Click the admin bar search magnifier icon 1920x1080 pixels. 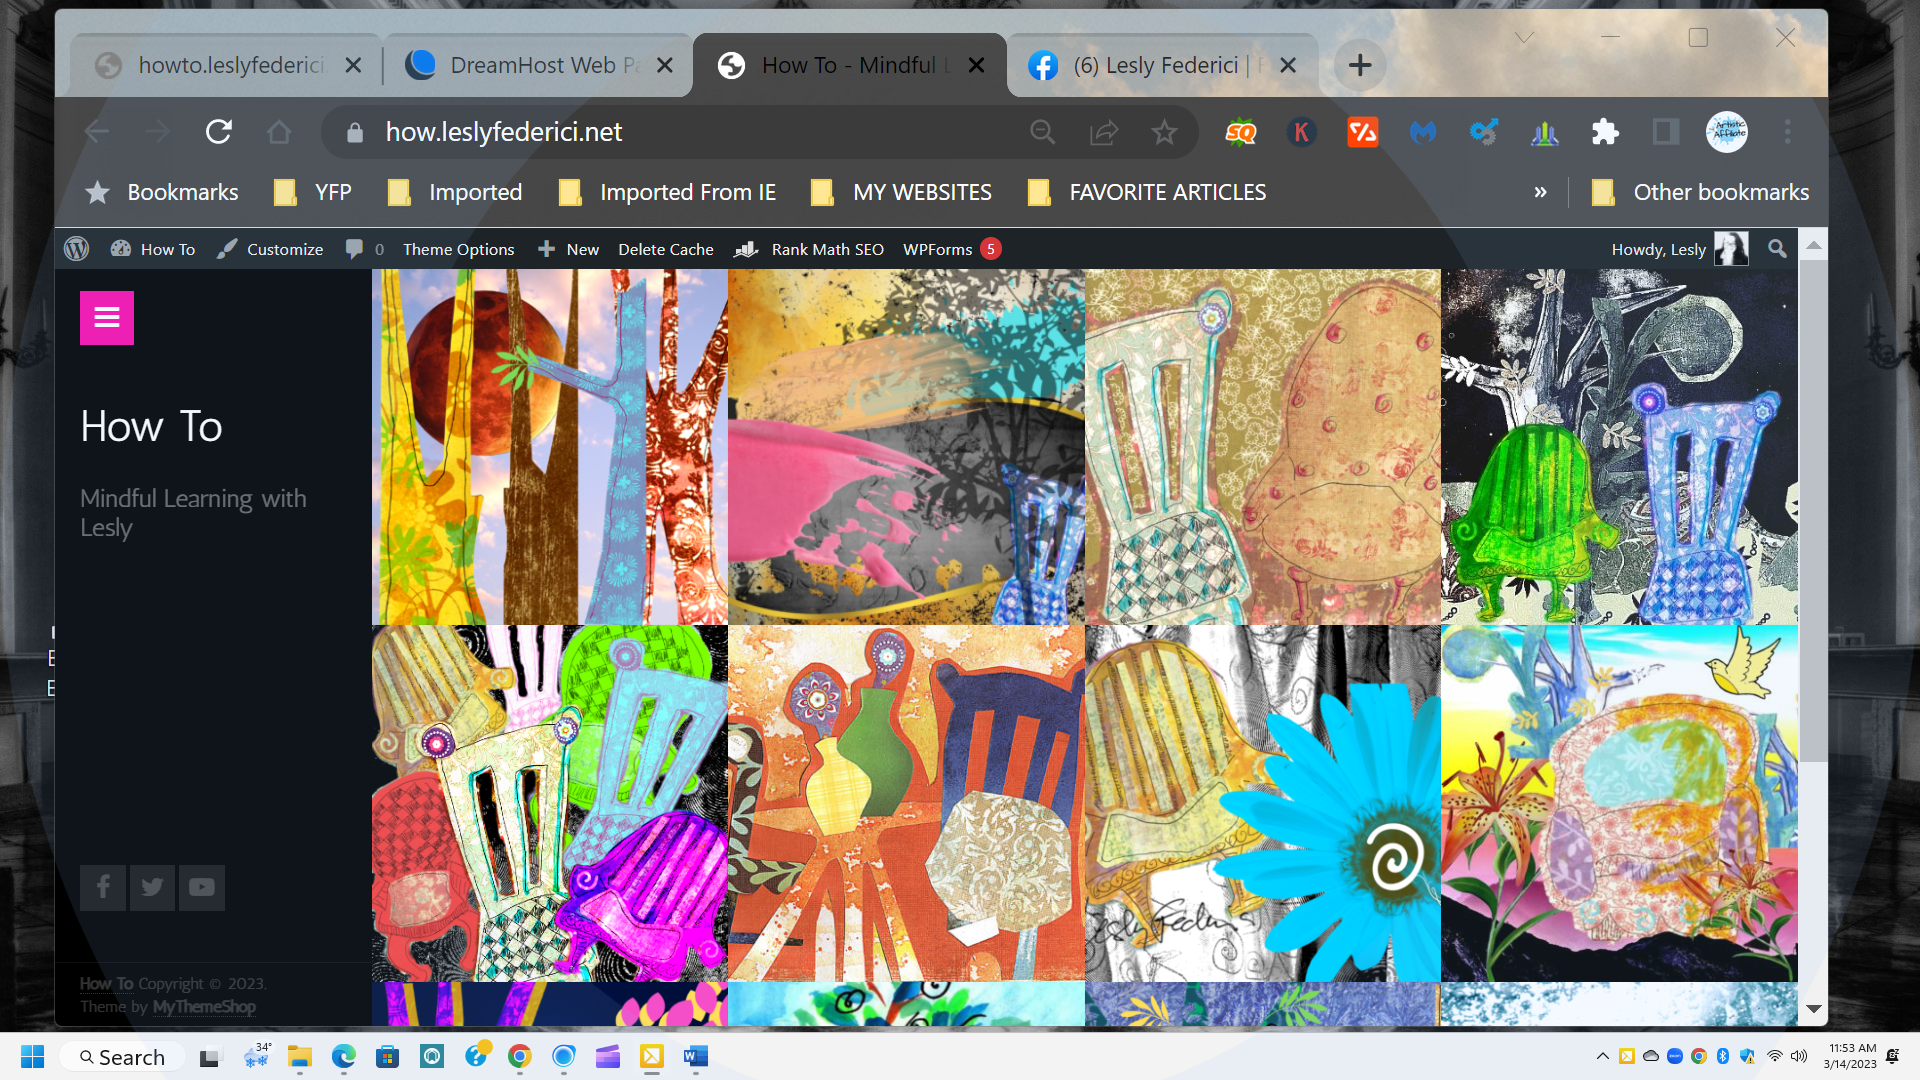tap(1777, 249)
